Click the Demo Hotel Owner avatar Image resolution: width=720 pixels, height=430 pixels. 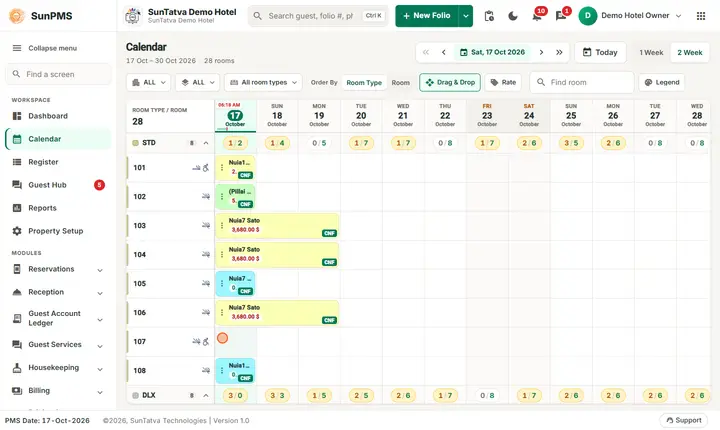[x=587, y=16]
